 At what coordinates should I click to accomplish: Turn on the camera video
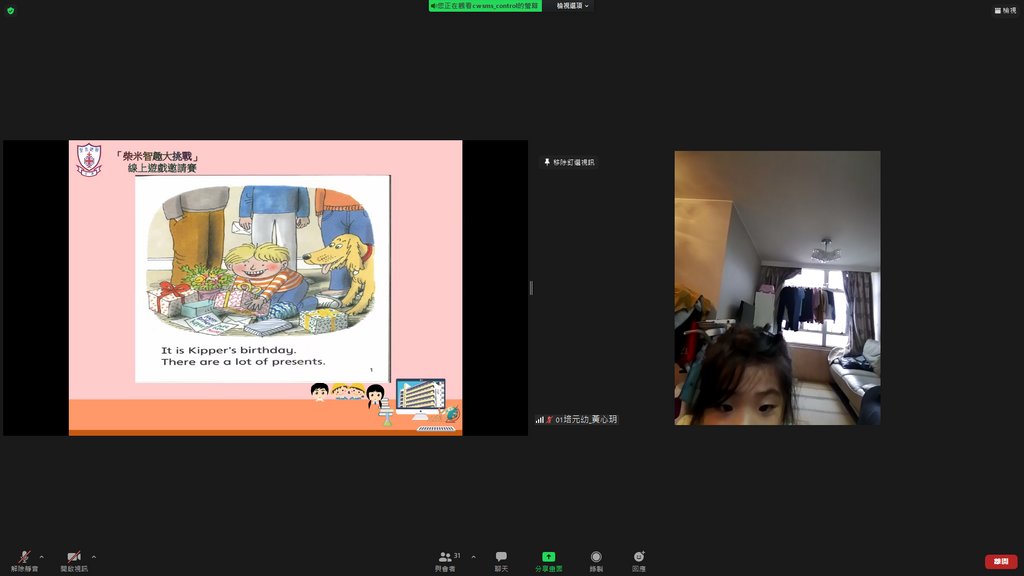tap(73, 559)
